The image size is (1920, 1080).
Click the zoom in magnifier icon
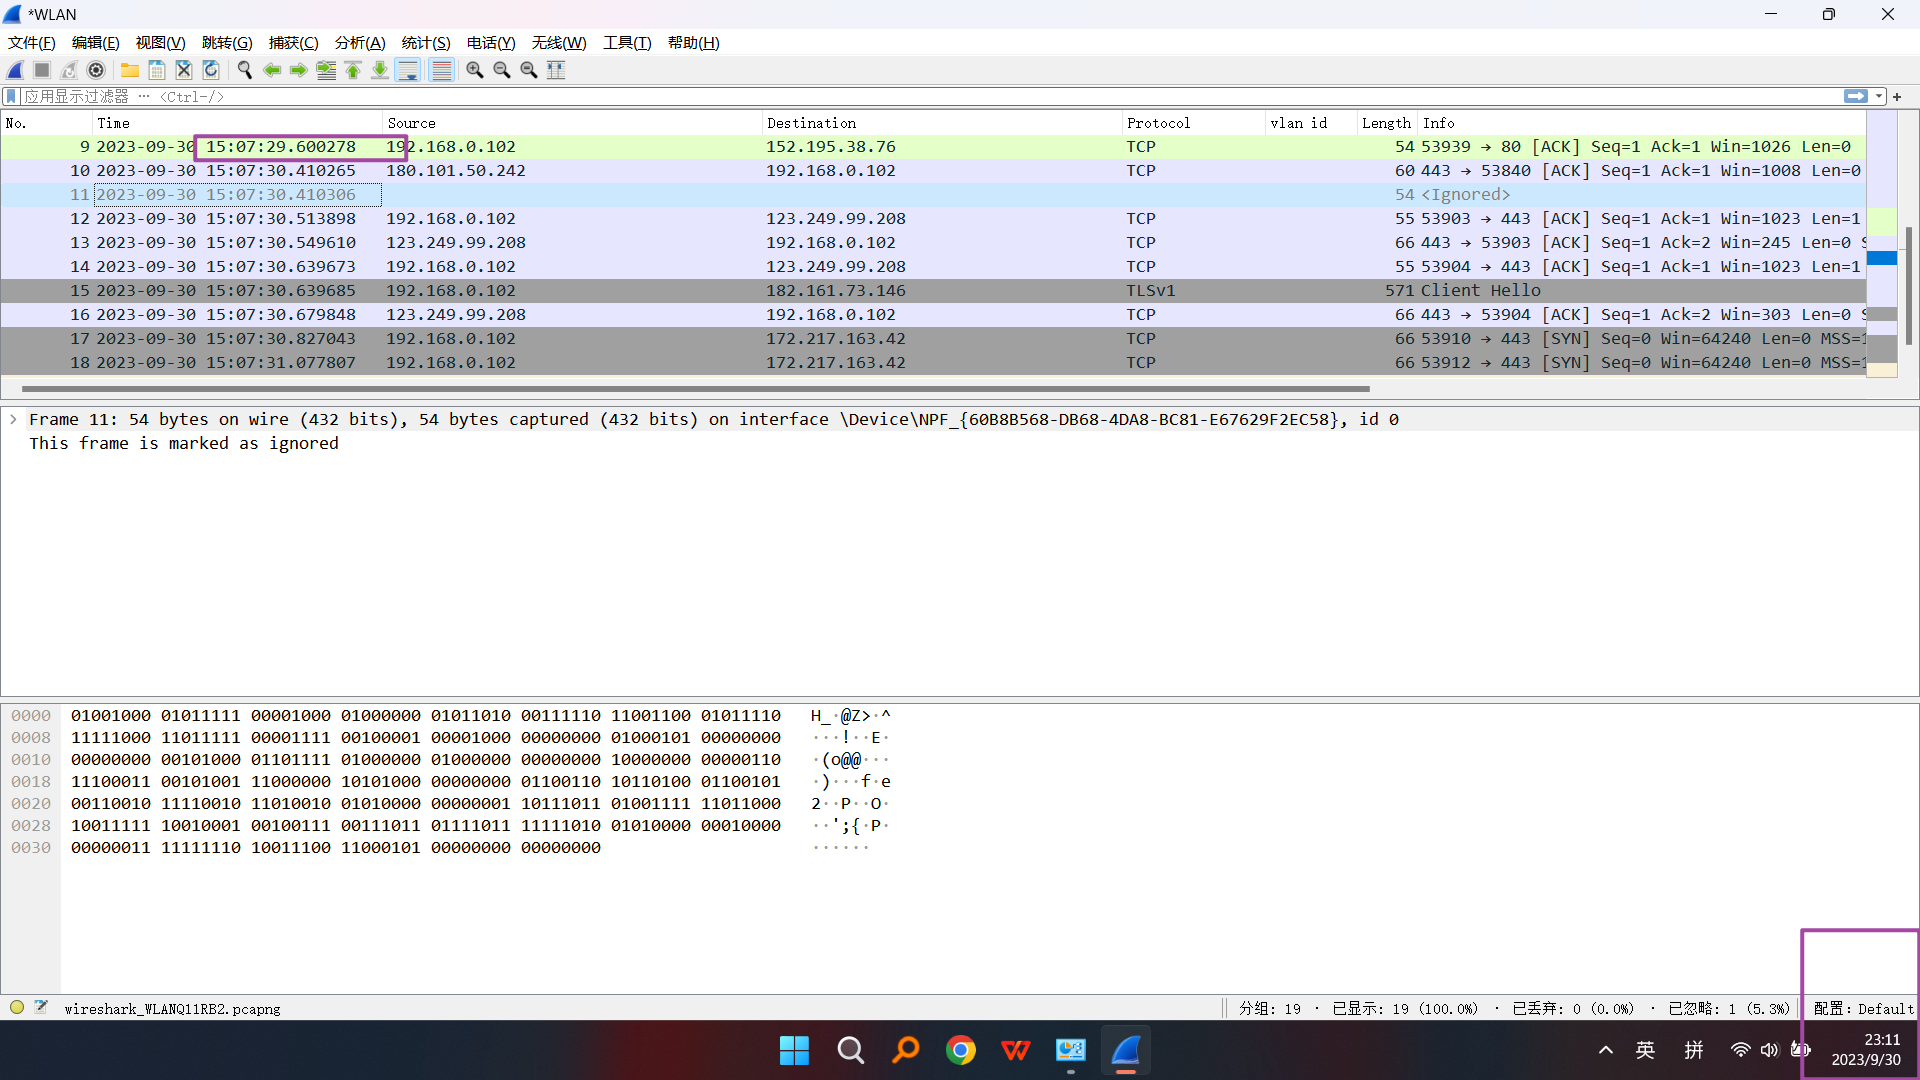(475, 70)
